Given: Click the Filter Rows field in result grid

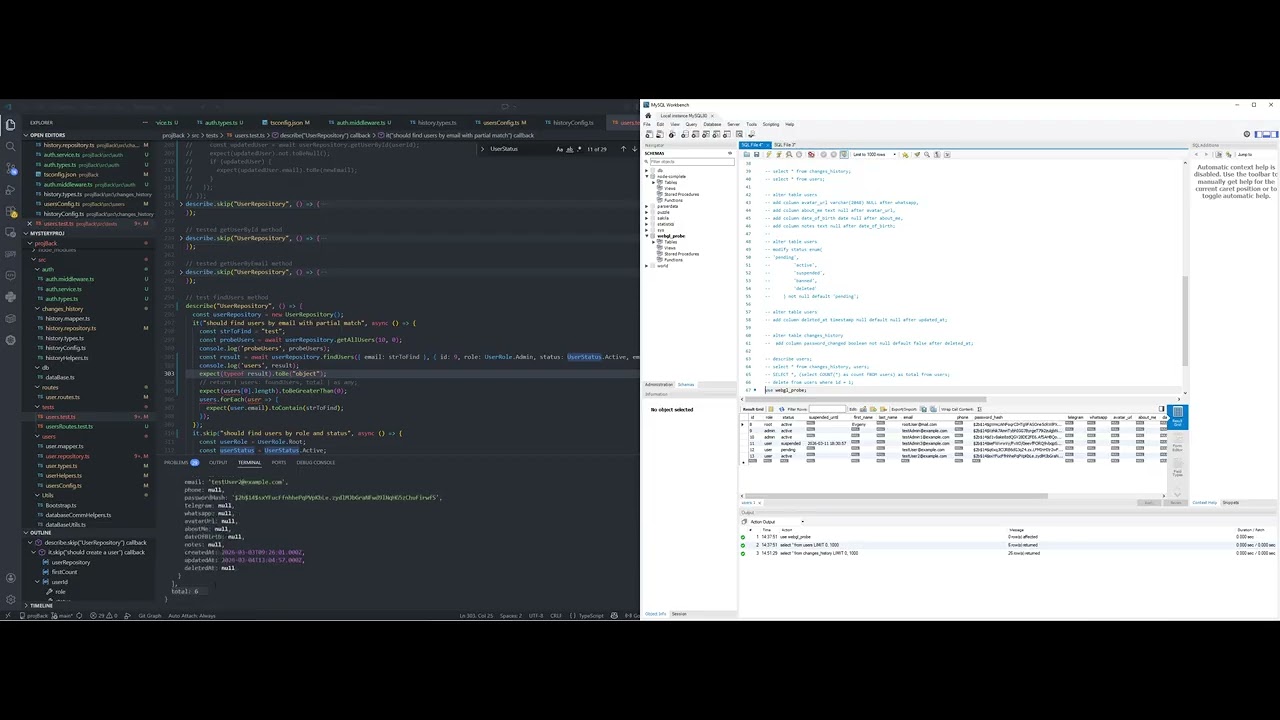Looking at the screenshot, I should click(827, 409).
